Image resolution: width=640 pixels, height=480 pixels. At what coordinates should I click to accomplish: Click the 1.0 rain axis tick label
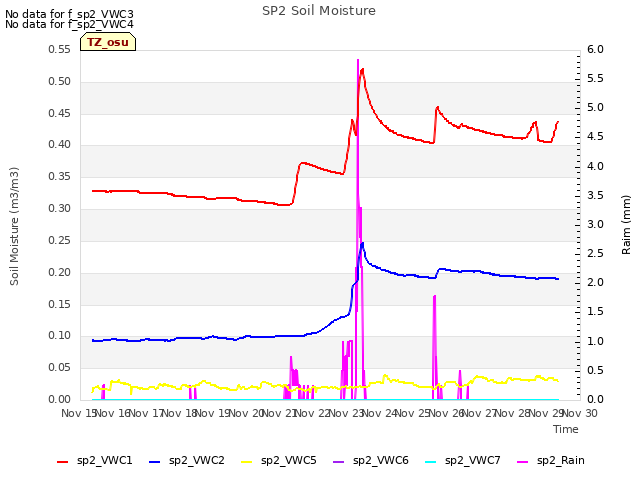(595, 341)
